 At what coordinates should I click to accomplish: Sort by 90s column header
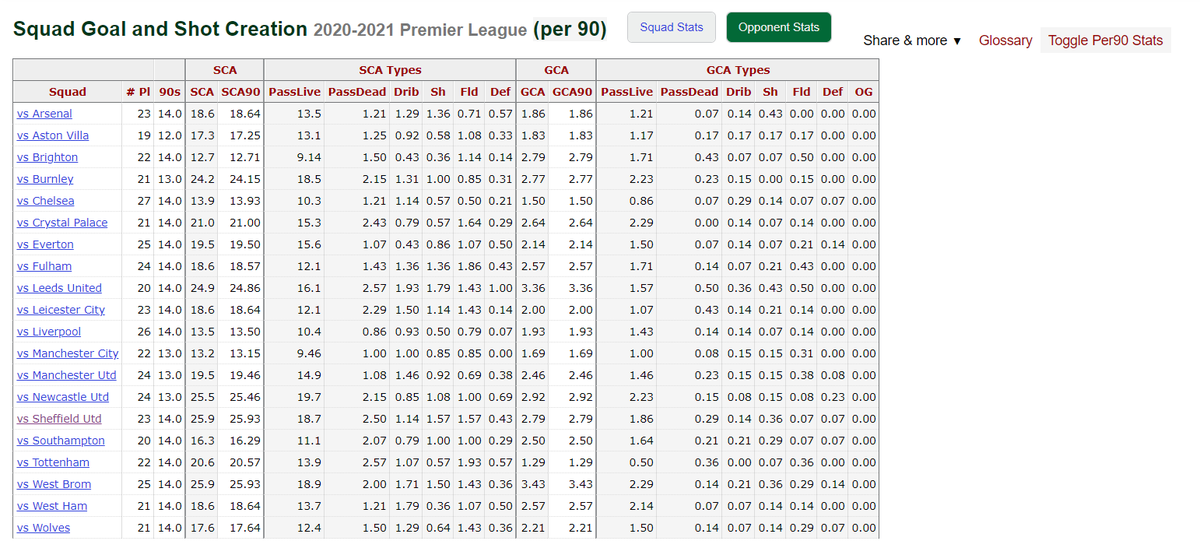coord(170,92)
